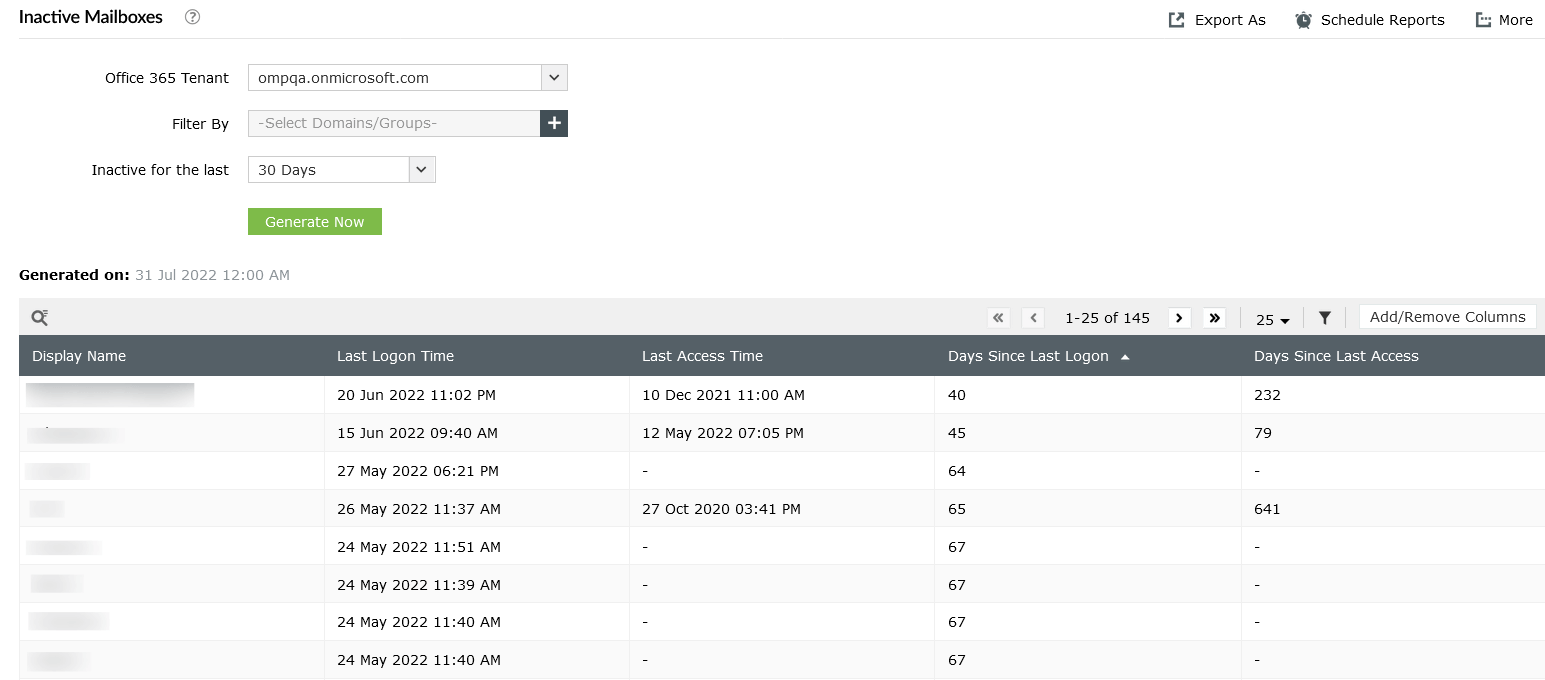Click the generated date 31 Jul 2022 12:00 AM

point(212,275)
